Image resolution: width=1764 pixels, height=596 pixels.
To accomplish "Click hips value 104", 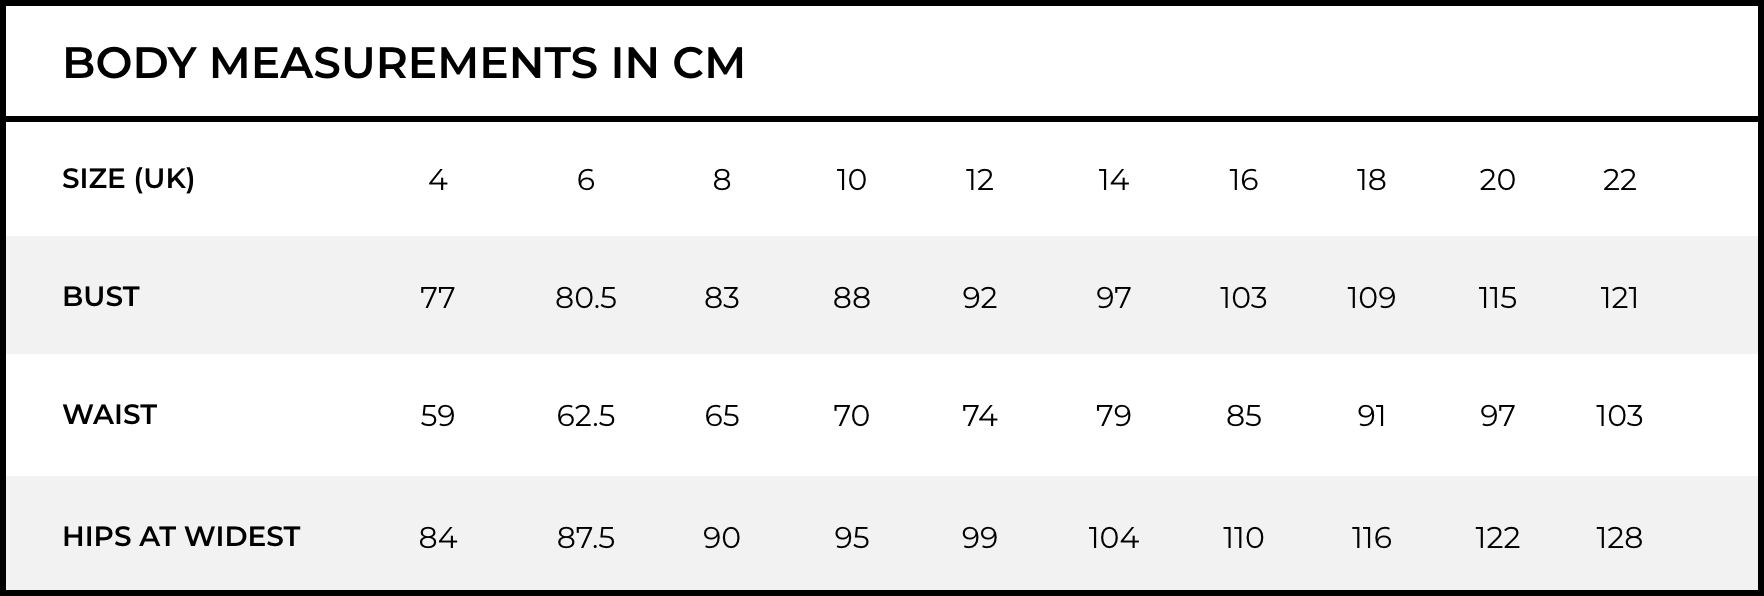I will 1114,538.
